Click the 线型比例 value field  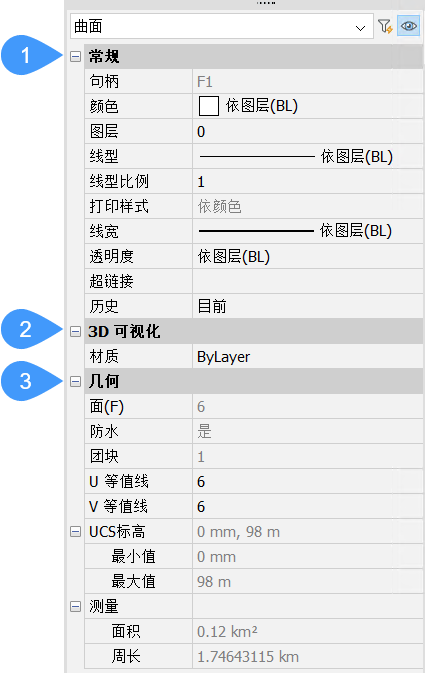click(308, 182)
